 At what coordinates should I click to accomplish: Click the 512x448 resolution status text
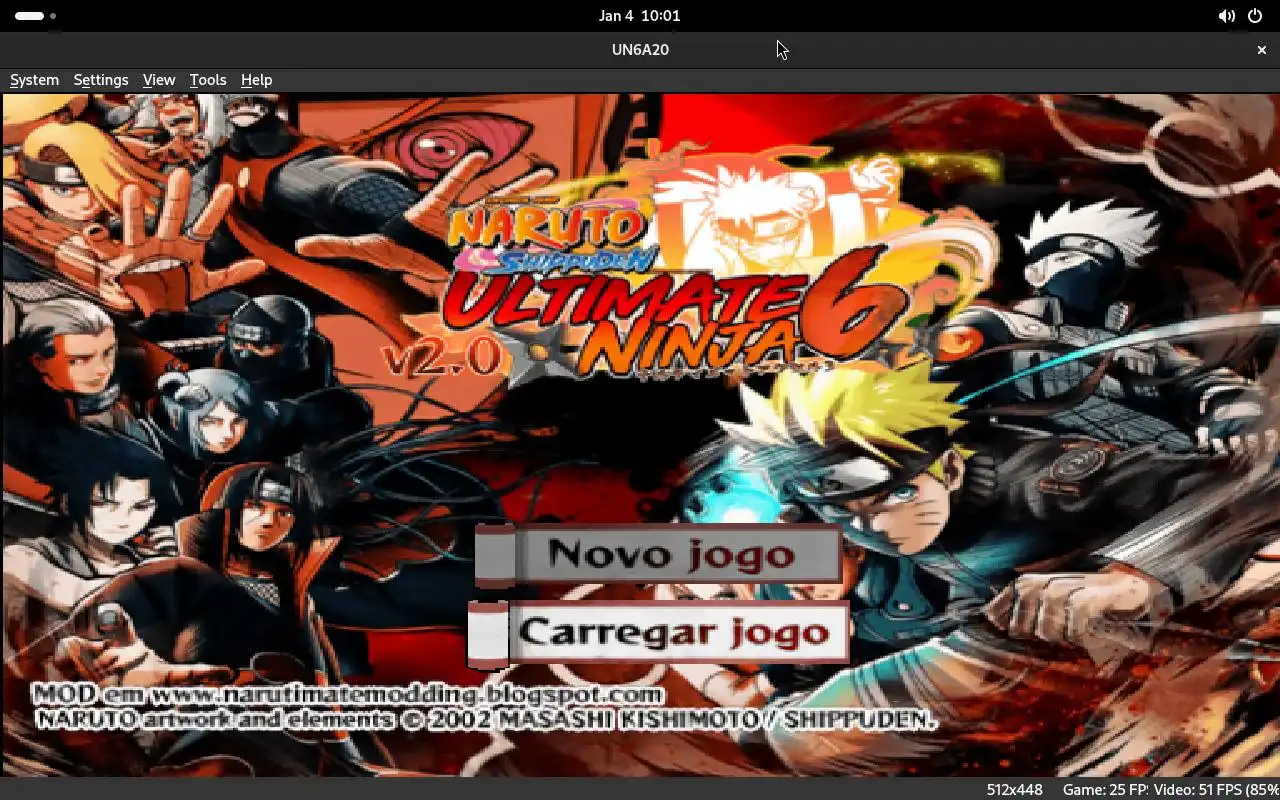(1014, 790)
